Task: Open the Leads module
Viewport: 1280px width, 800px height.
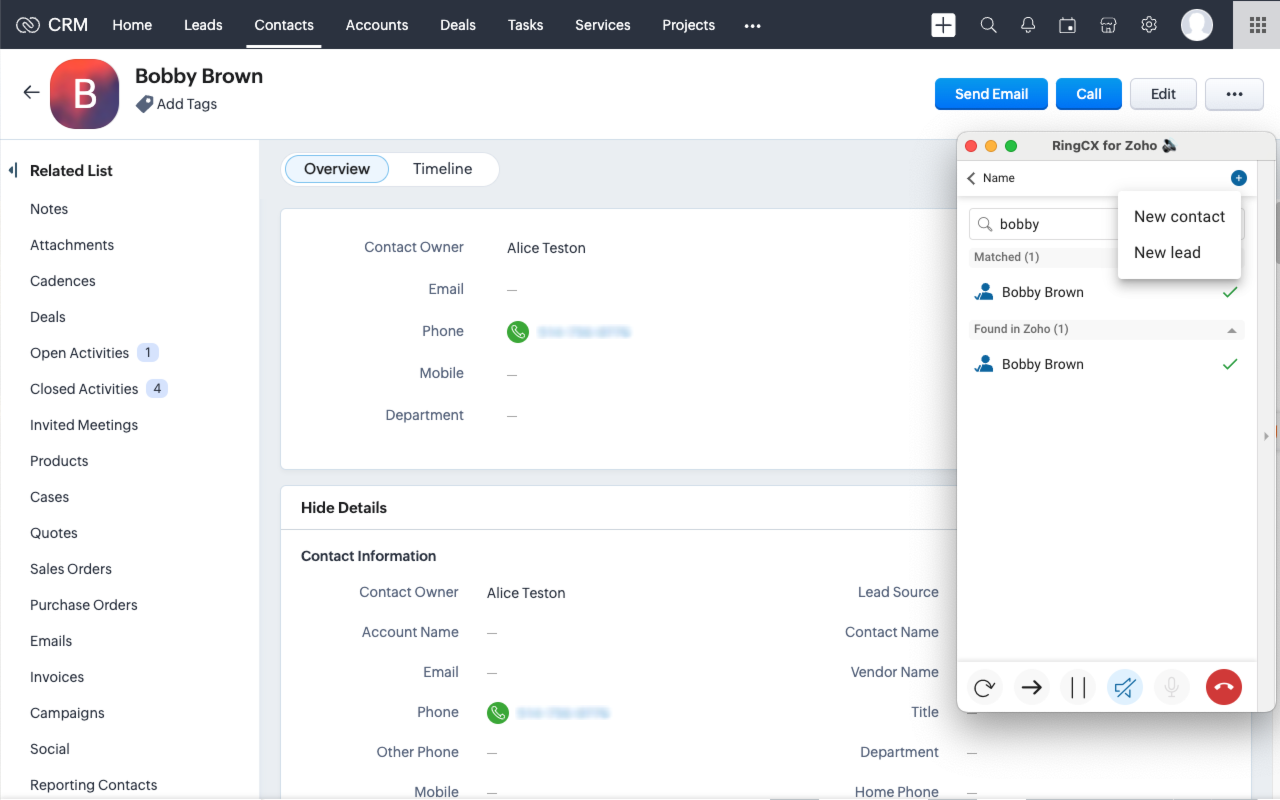Action: tap(203, 25)
